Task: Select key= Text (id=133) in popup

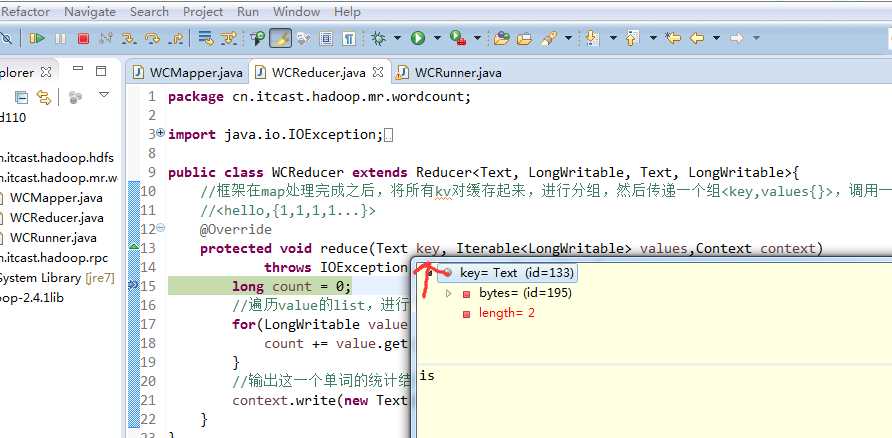Action: pos(506,273)
